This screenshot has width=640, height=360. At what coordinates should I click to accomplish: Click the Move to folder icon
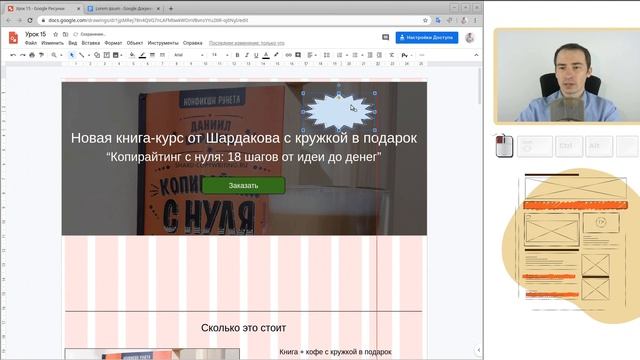point(65,34)
